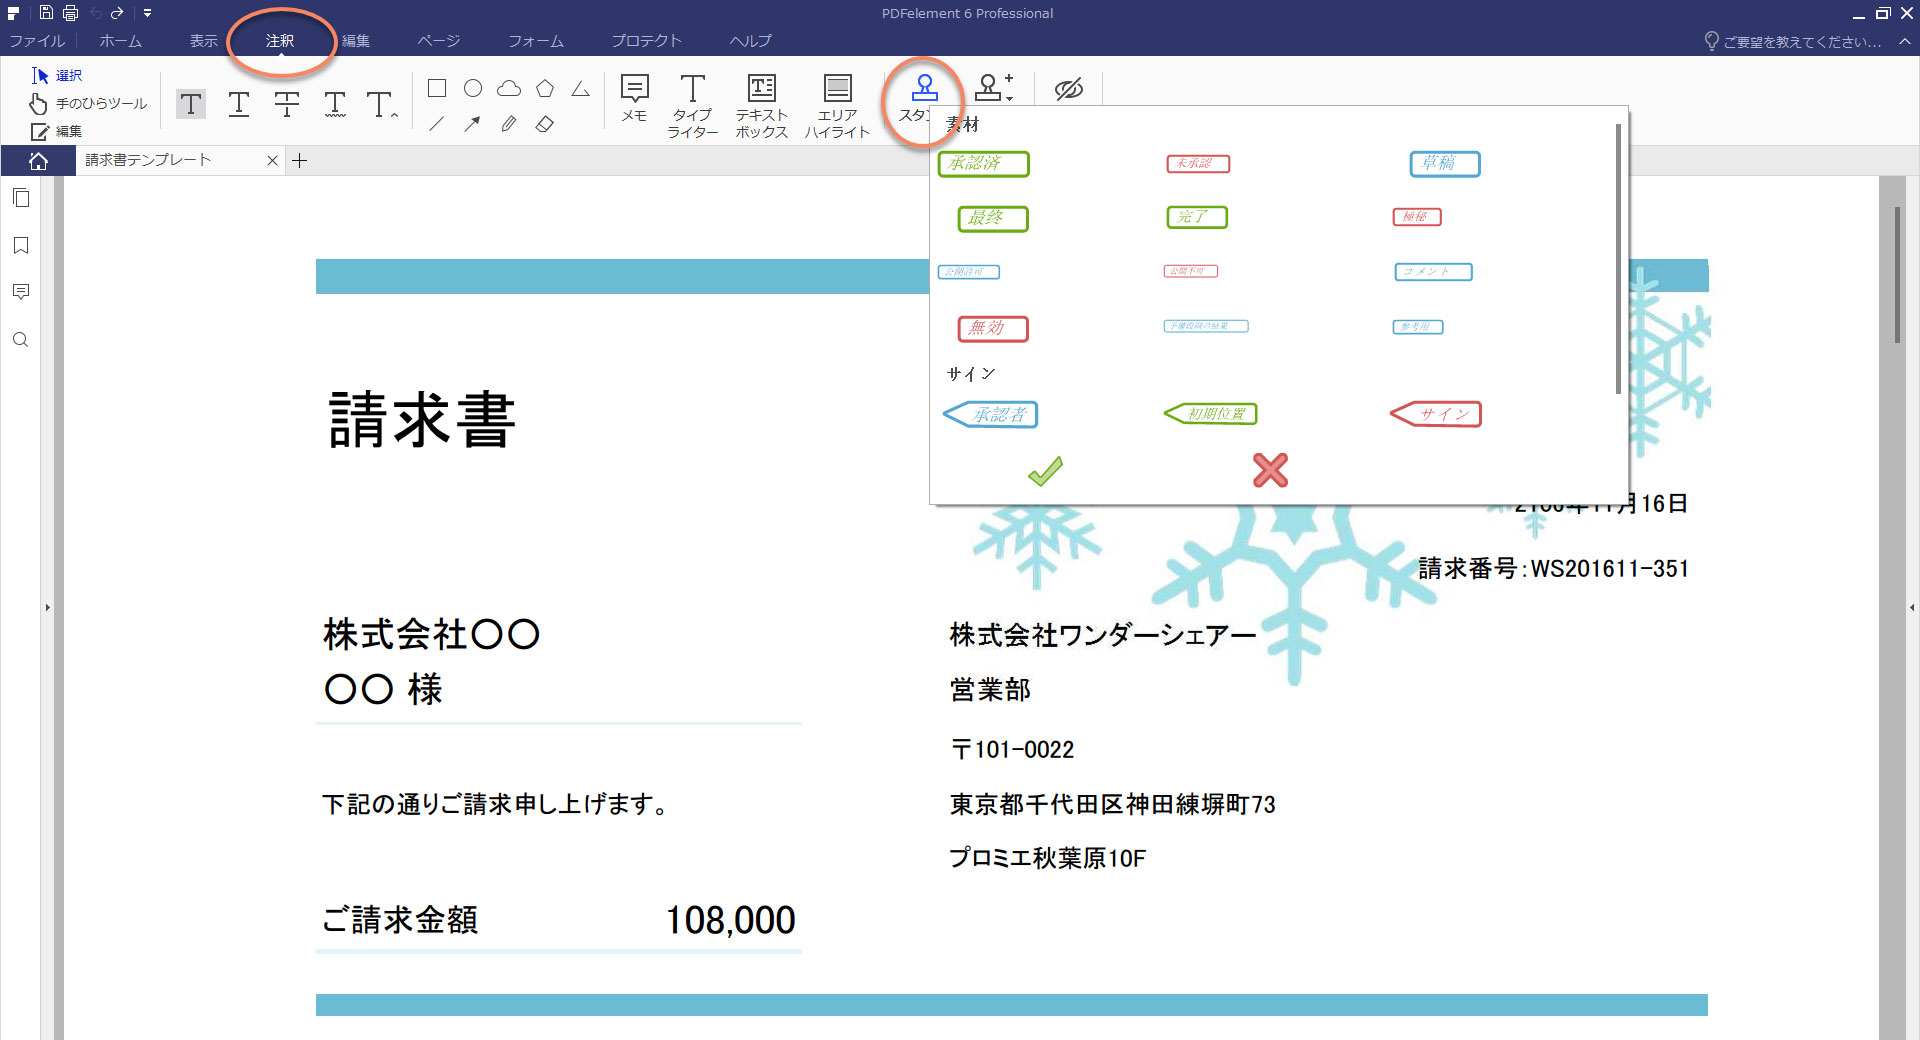Screen dimensions: 1920x1040
Task: Choose the 完了 stamp
Action: 1196,217
